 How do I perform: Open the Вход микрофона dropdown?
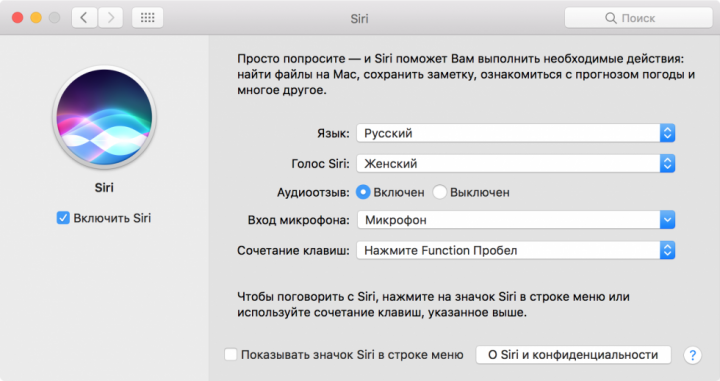[x=516, y=220]
